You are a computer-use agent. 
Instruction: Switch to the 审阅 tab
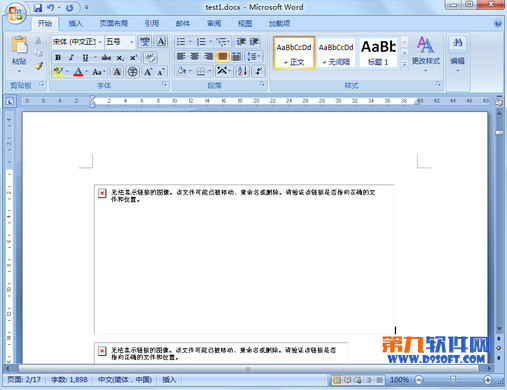(214, 23)
